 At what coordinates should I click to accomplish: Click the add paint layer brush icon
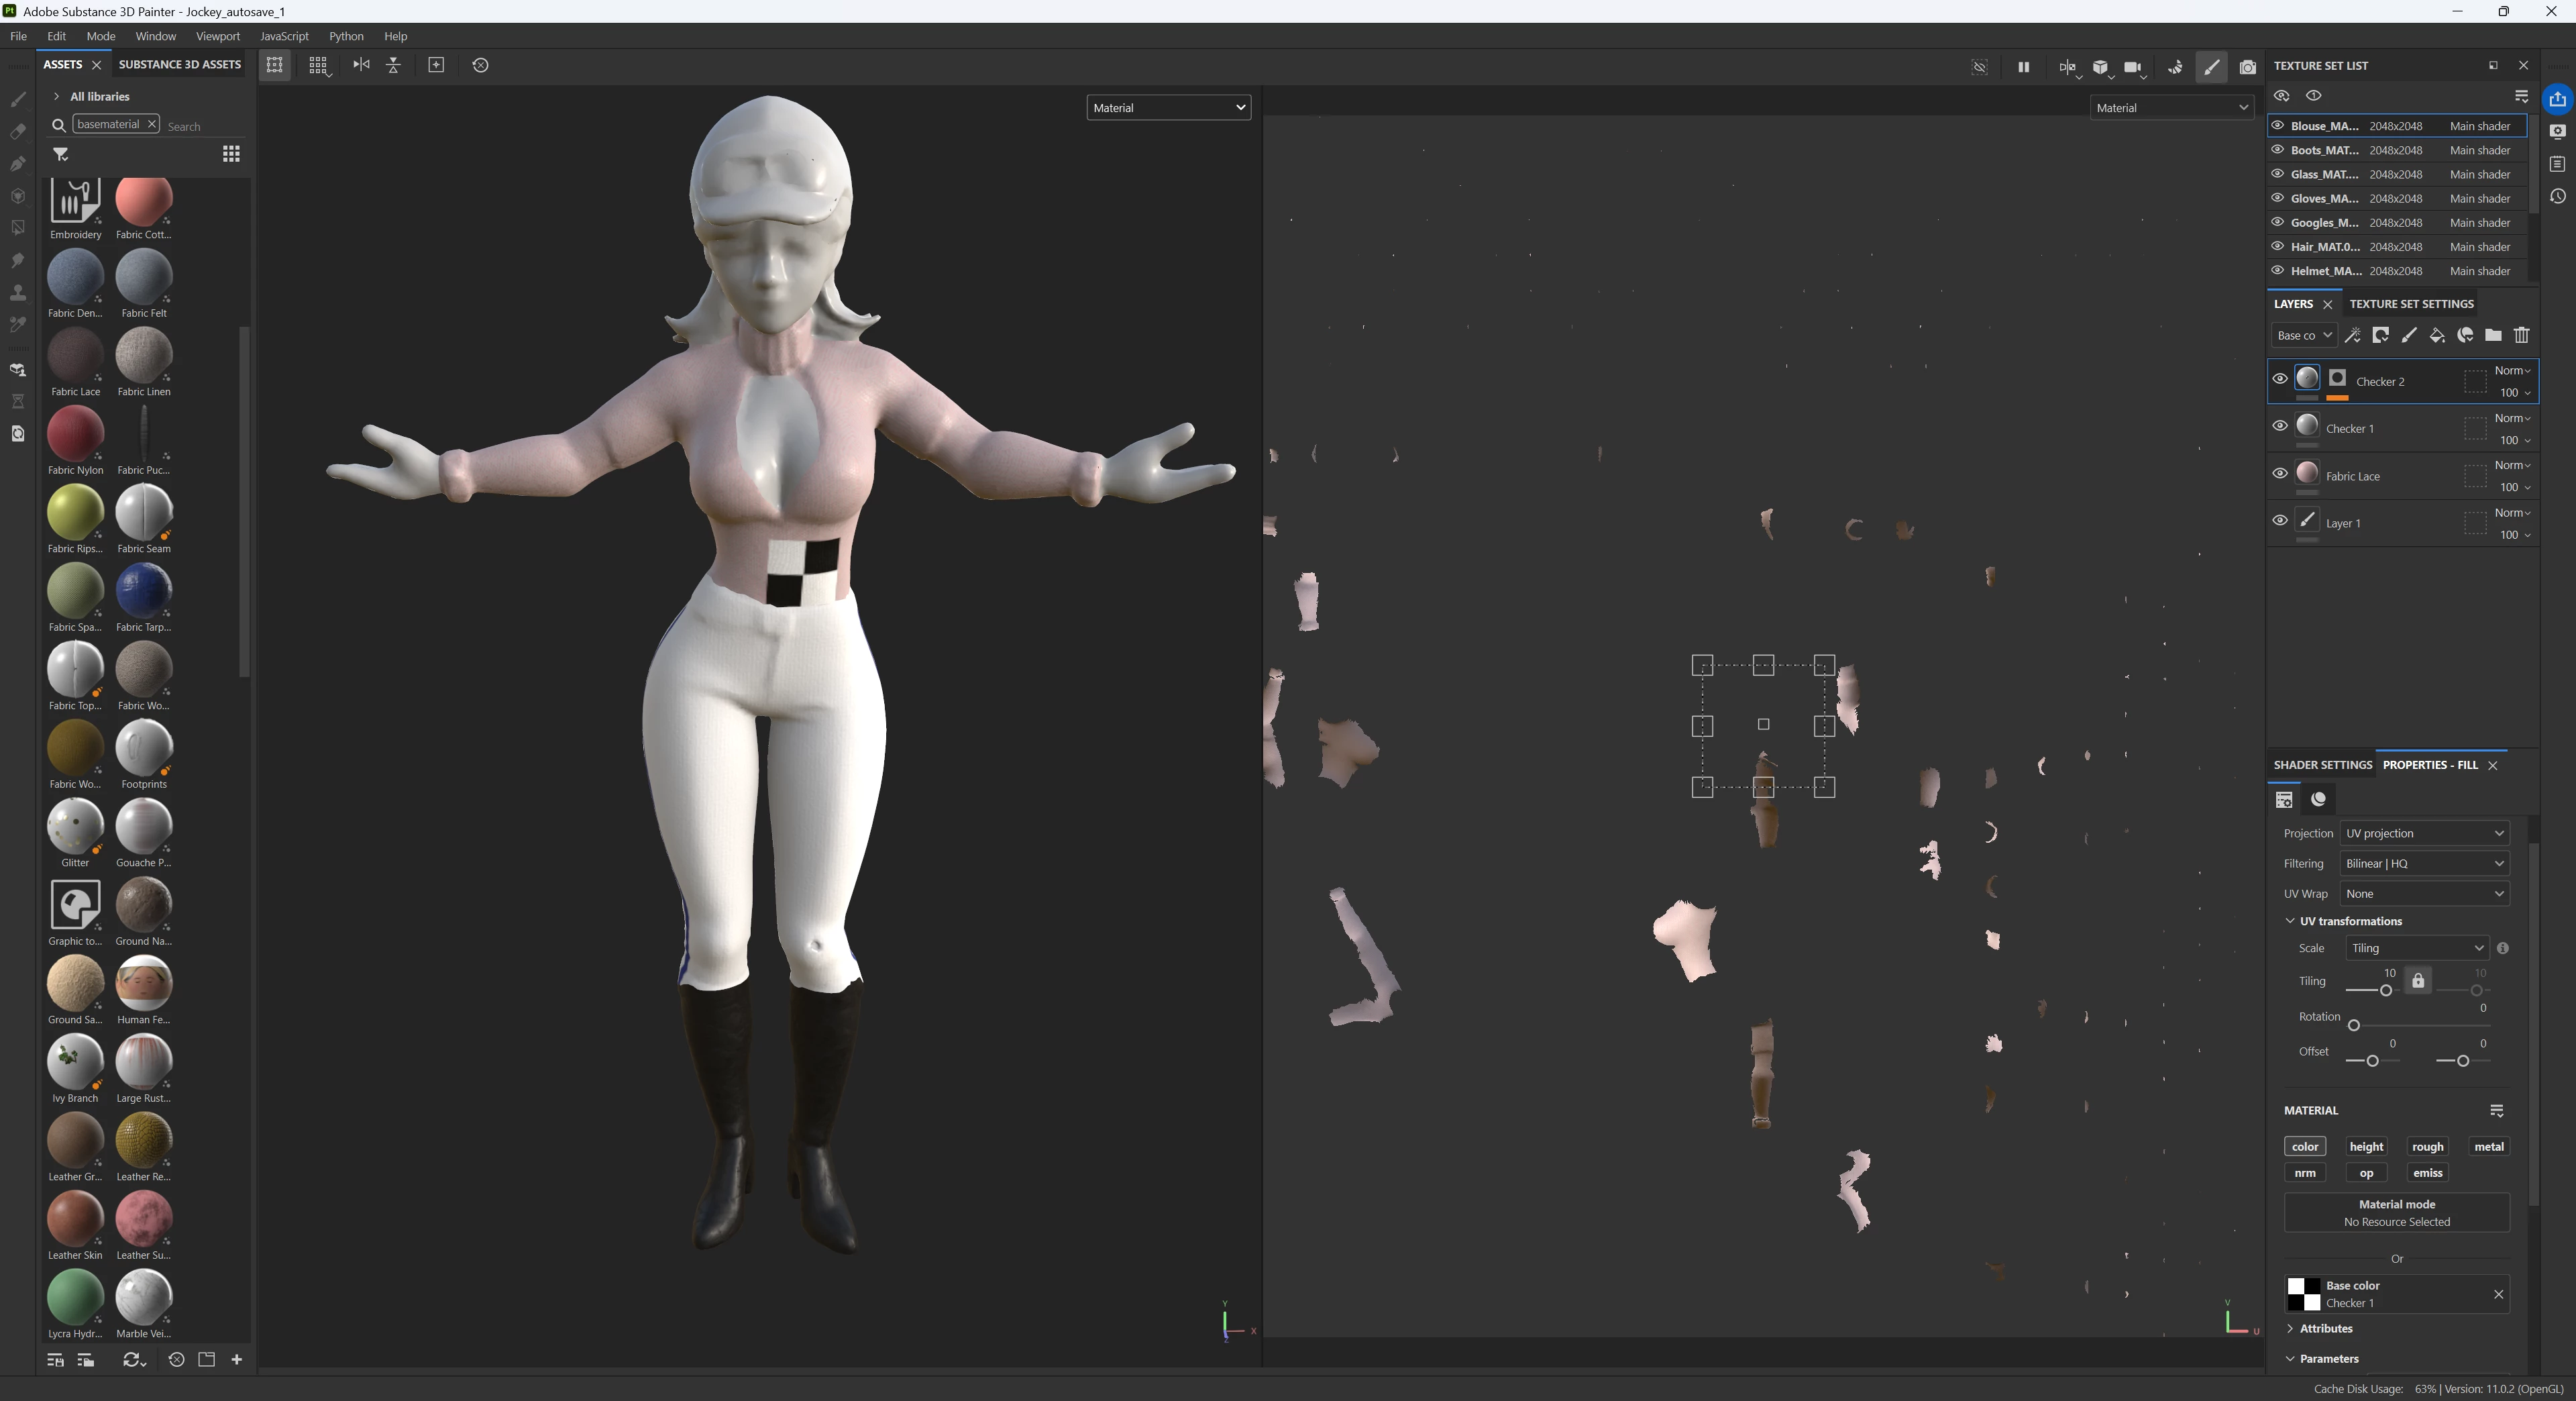point(2409,335)
